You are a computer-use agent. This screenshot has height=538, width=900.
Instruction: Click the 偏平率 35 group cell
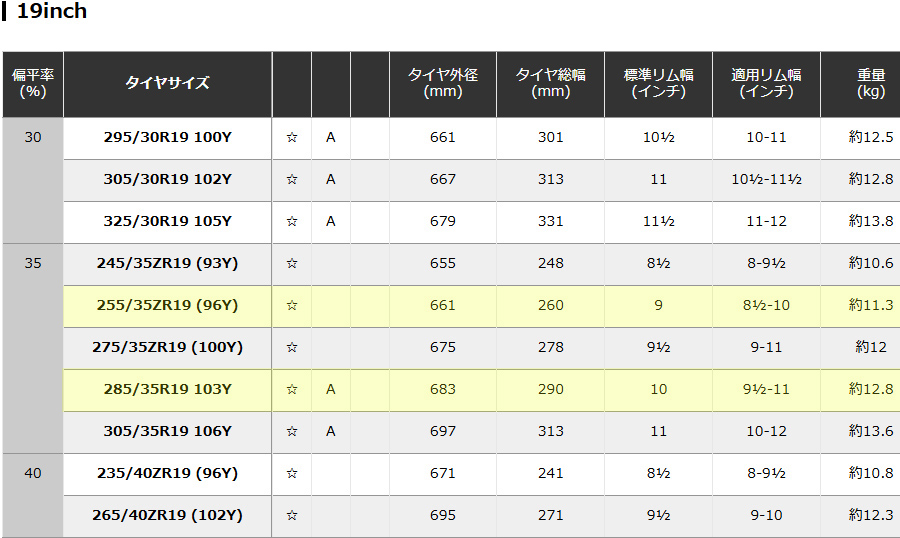33,264
